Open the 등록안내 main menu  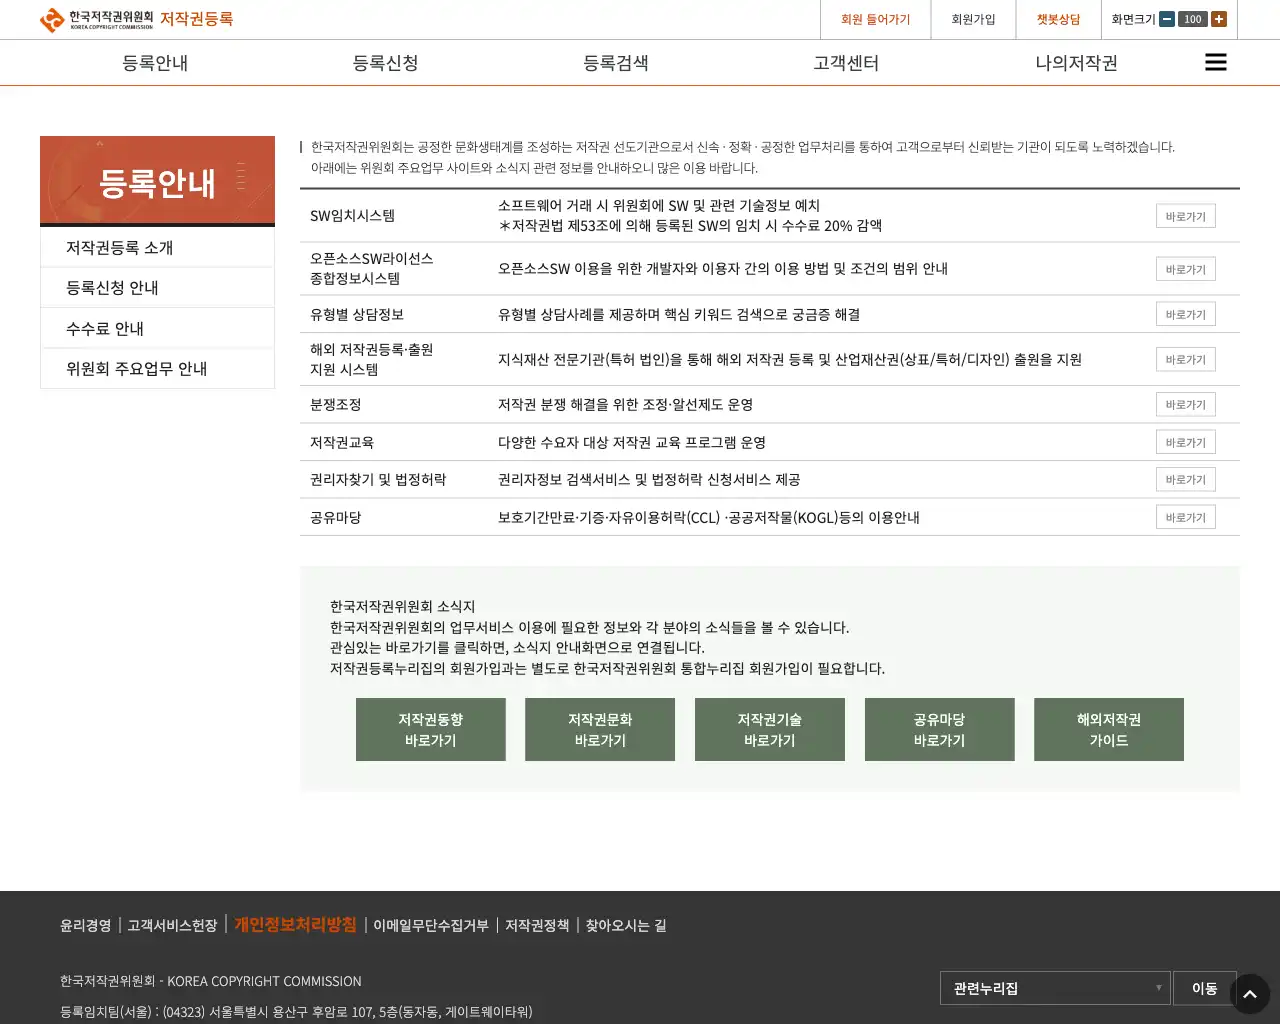click(x=155, y=63)
